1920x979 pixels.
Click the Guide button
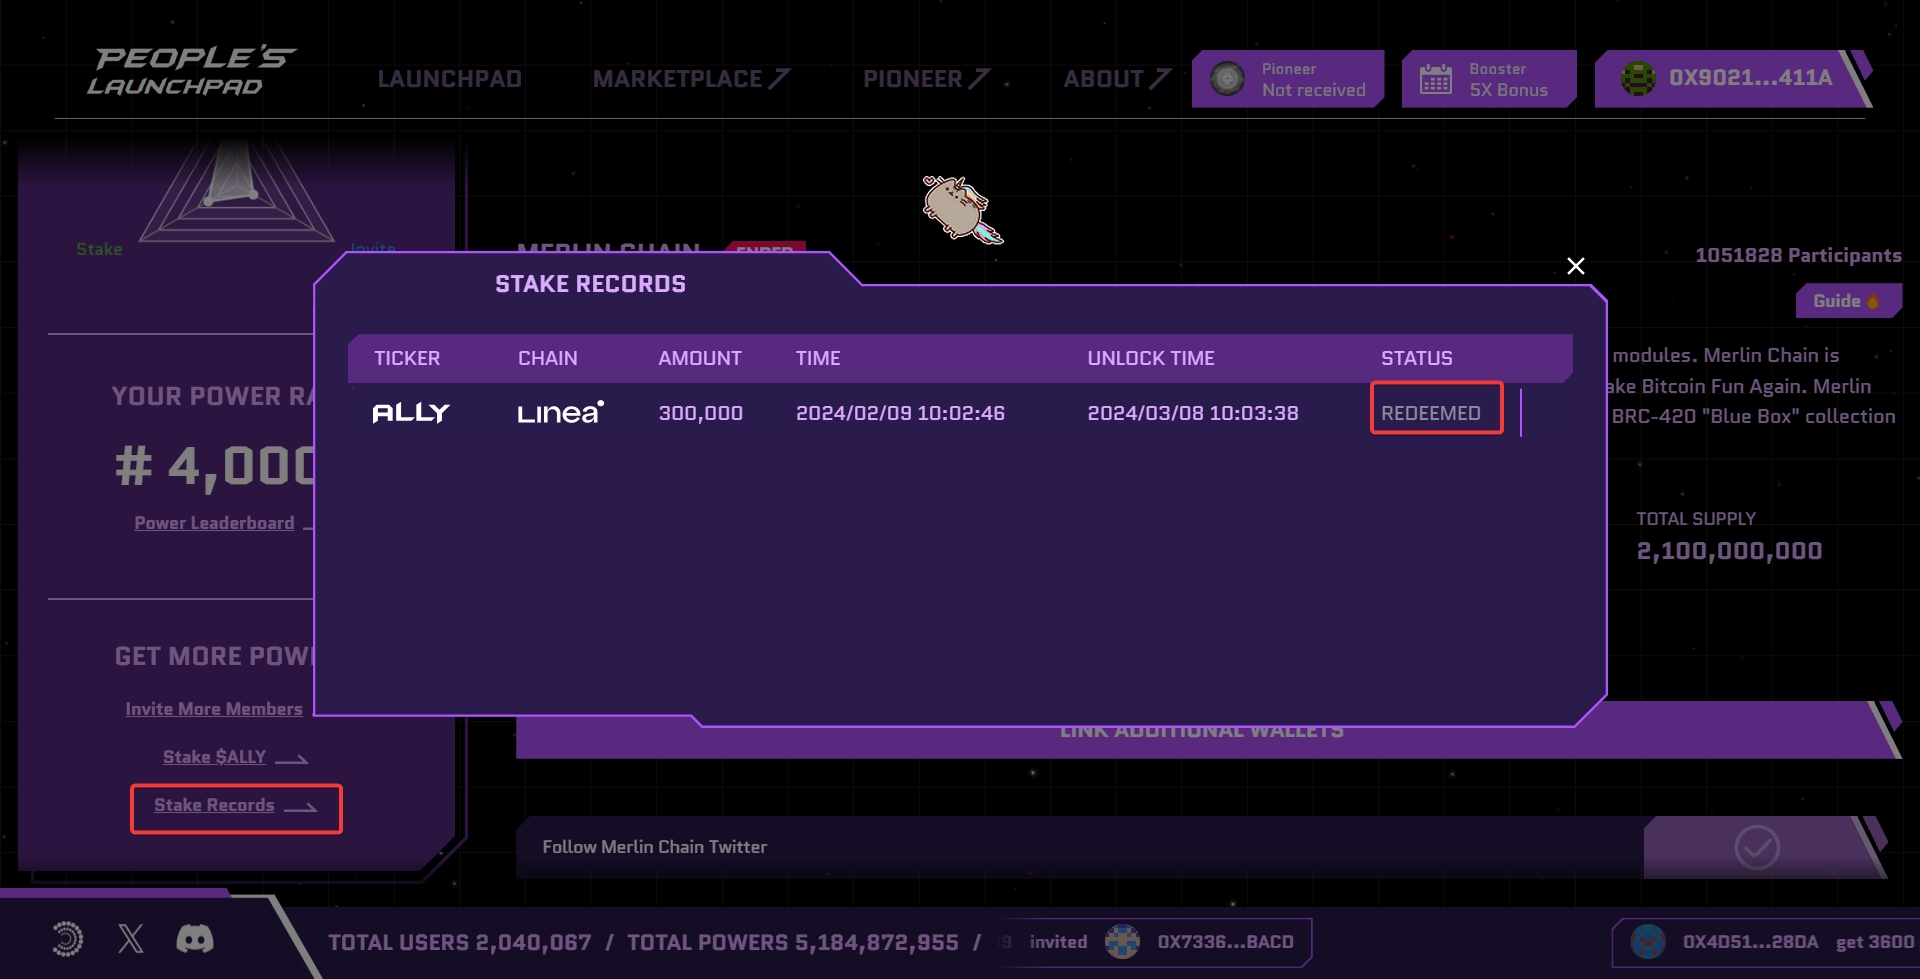click(1845, 301)
